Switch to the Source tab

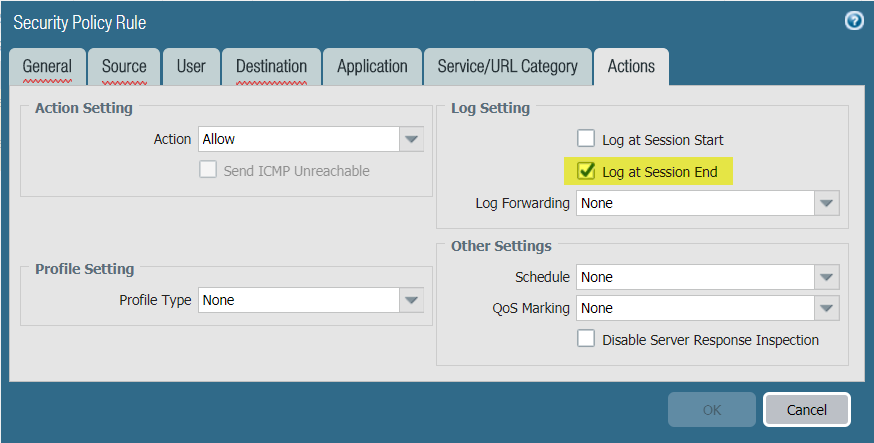pos(124,67)
